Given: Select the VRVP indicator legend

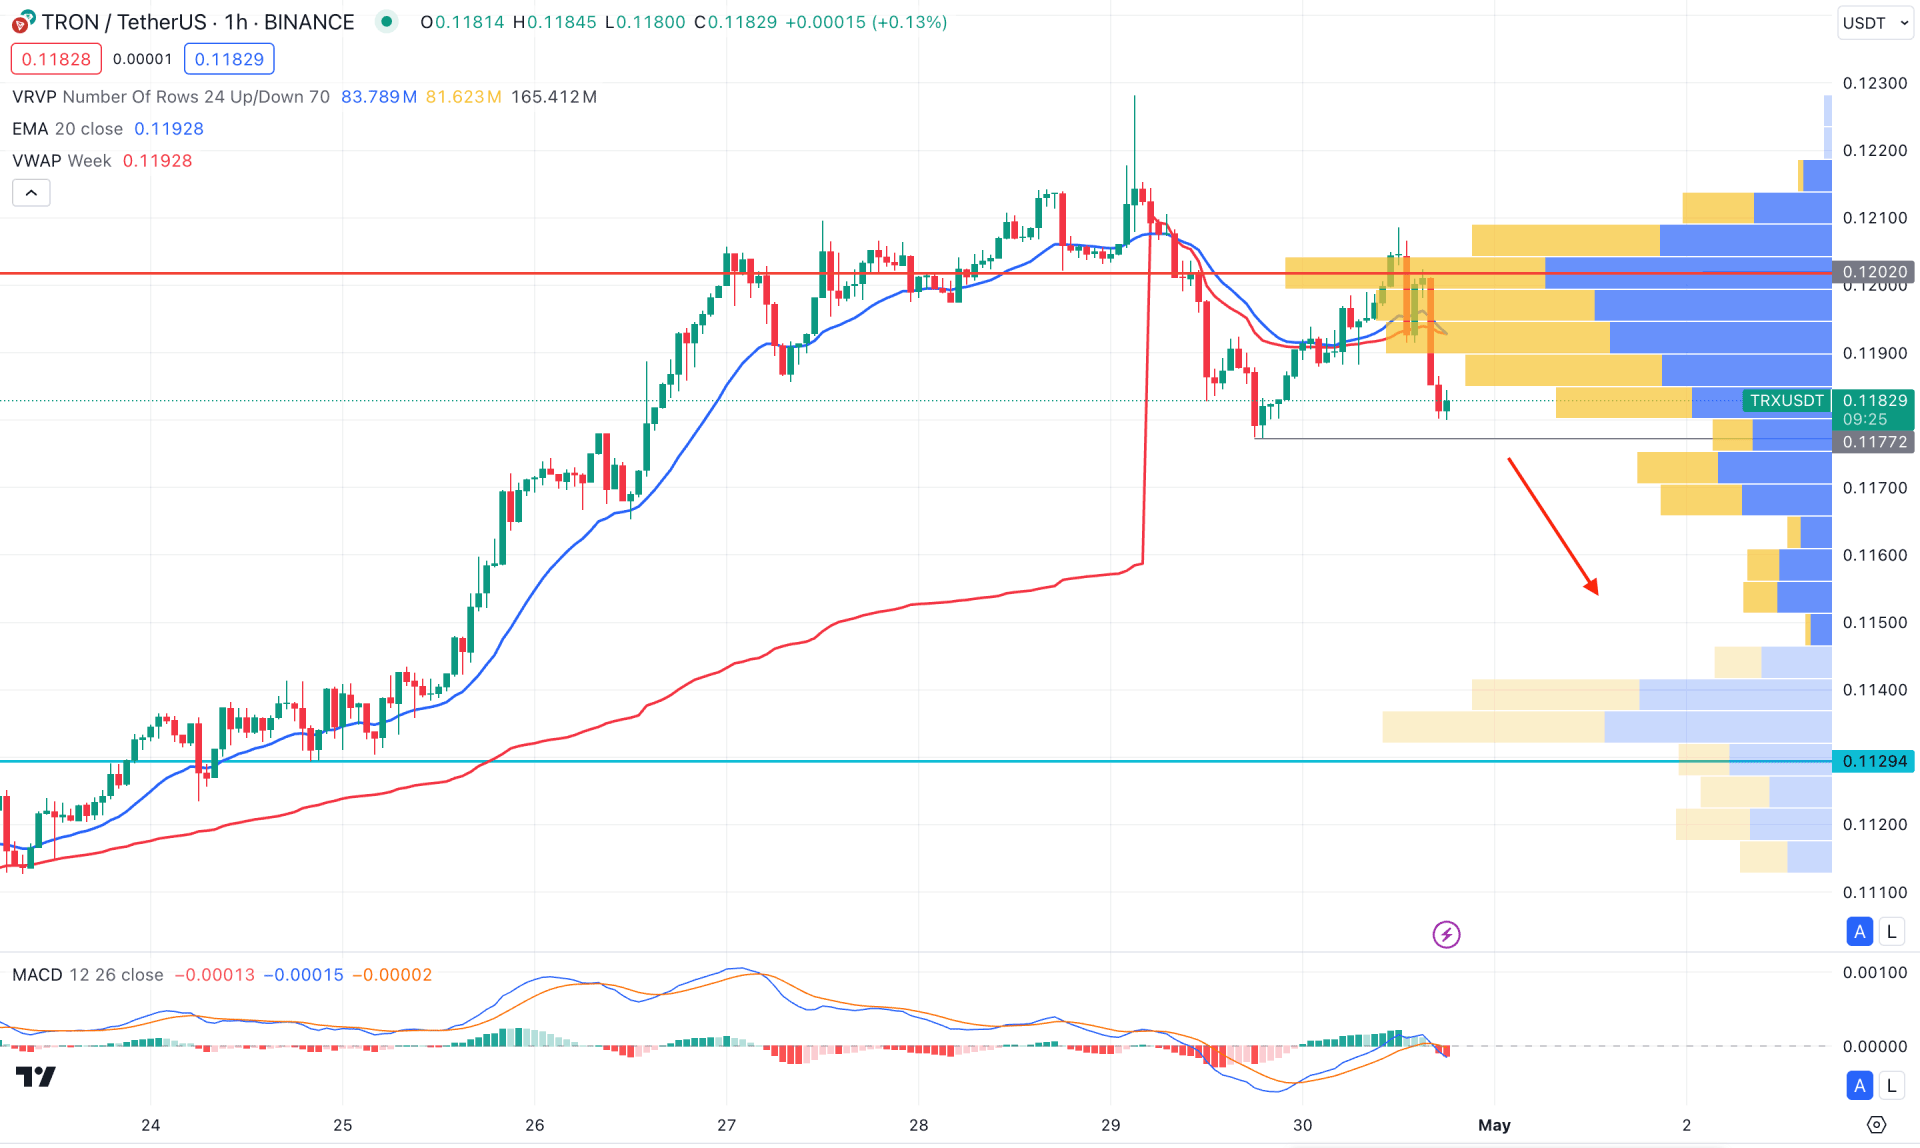Looking at the screenshot, I should tap(170, 97).
